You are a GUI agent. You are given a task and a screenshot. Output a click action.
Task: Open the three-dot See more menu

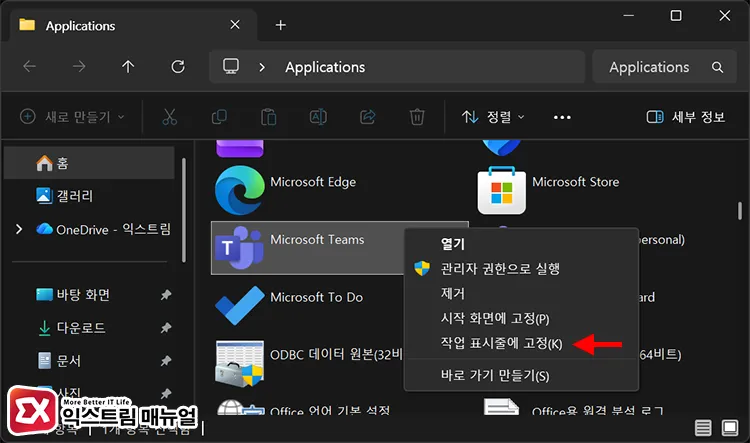[x=562, y=117]
